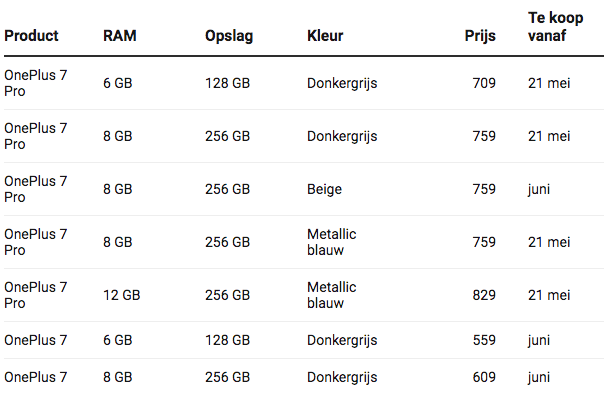This screenshot has height=405, width=609.
Task: Select the 12 GB RAM cell
Action: tap(122, 295)
